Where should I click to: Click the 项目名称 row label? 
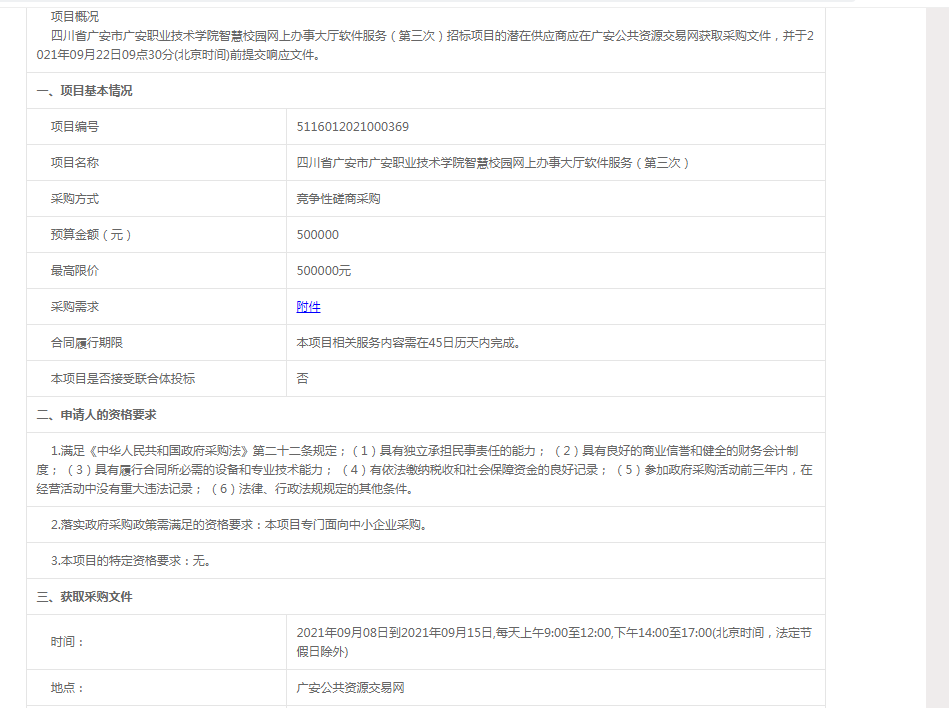(x=75, y=163)
